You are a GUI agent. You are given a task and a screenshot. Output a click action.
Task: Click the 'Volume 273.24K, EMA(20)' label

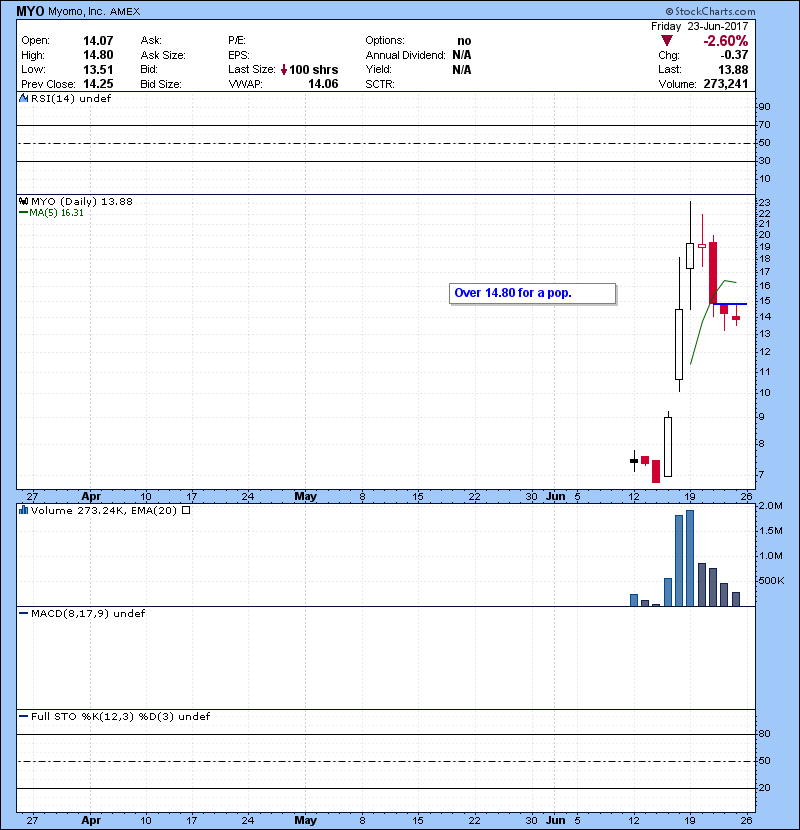104,510
